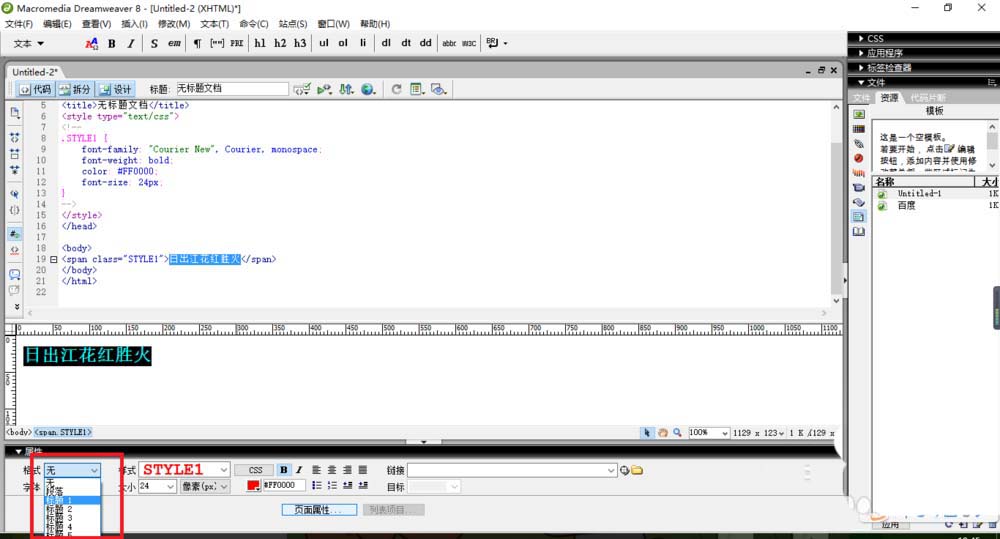Open 文件(F) menu
This screenshot has width=1000, height=539.
19,24
